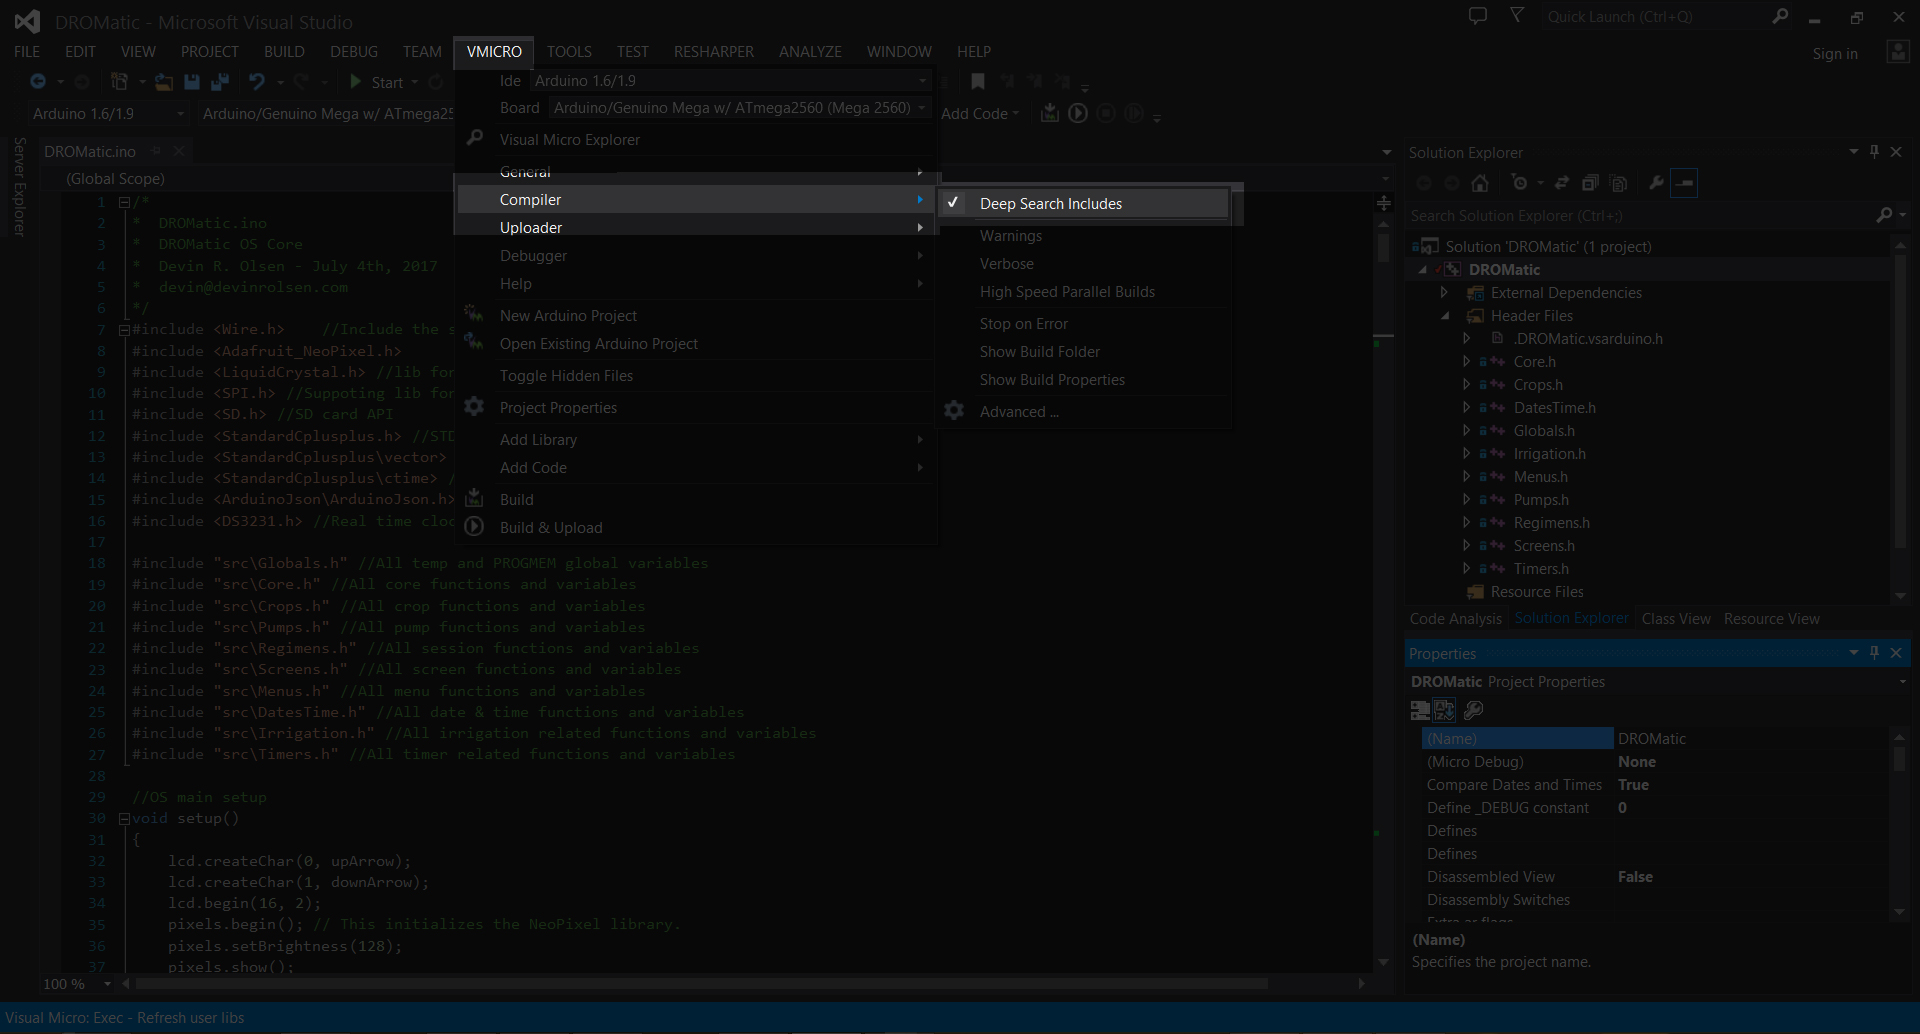
Task: Open the Debugger submenu
Action: click(x=696, y=256)
